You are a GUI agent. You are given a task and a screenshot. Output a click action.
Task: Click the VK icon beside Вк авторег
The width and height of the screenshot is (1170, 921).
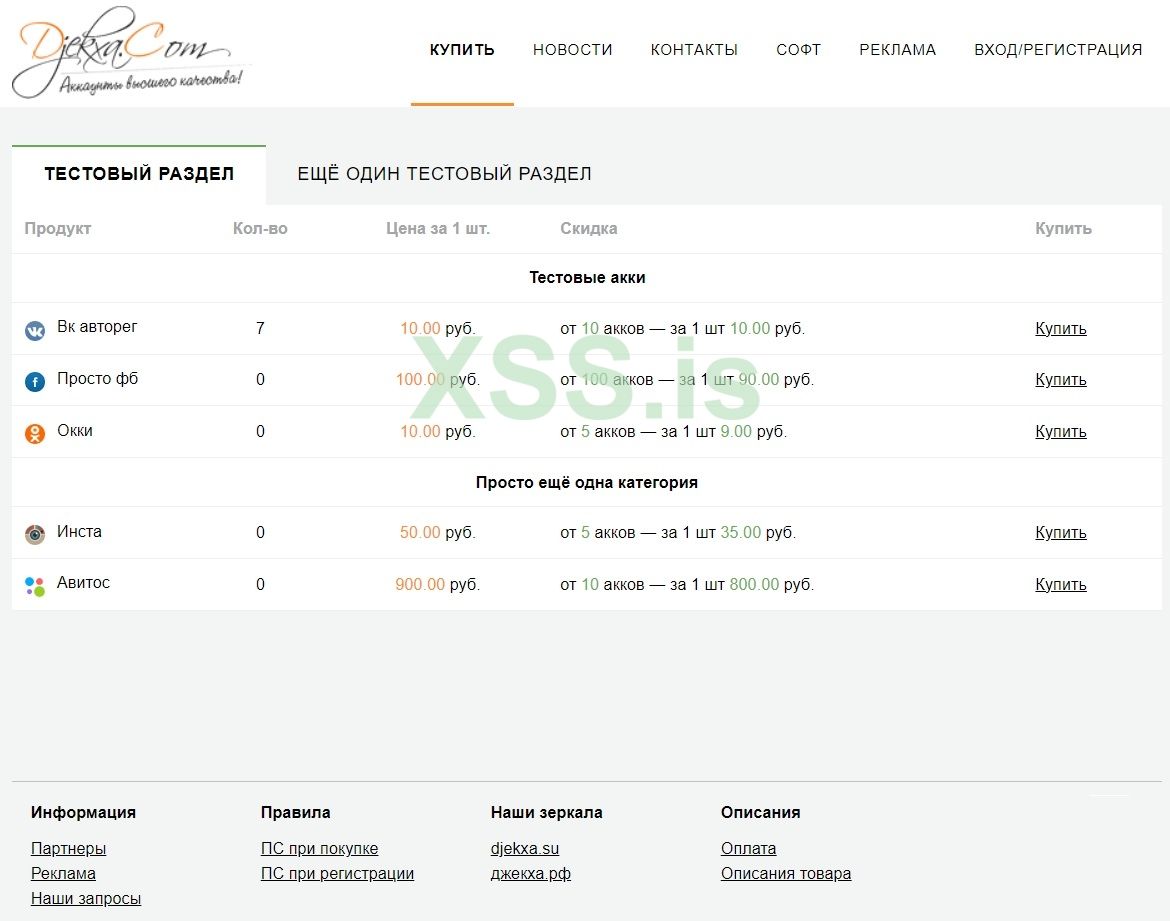point(35,330)
